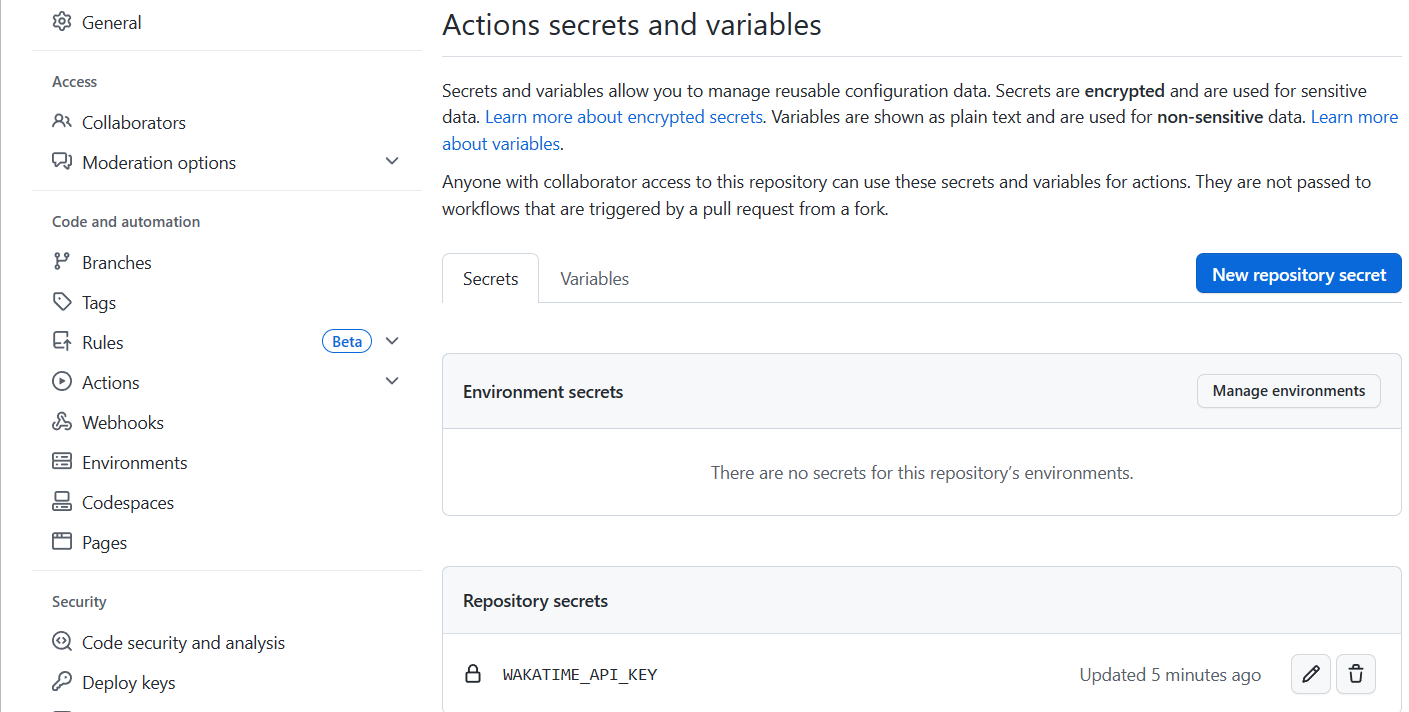Image resolution: width=1409 pixels, height=712 pixels.
Task: Click the Collaborators people icon
Action: point(62,122)
